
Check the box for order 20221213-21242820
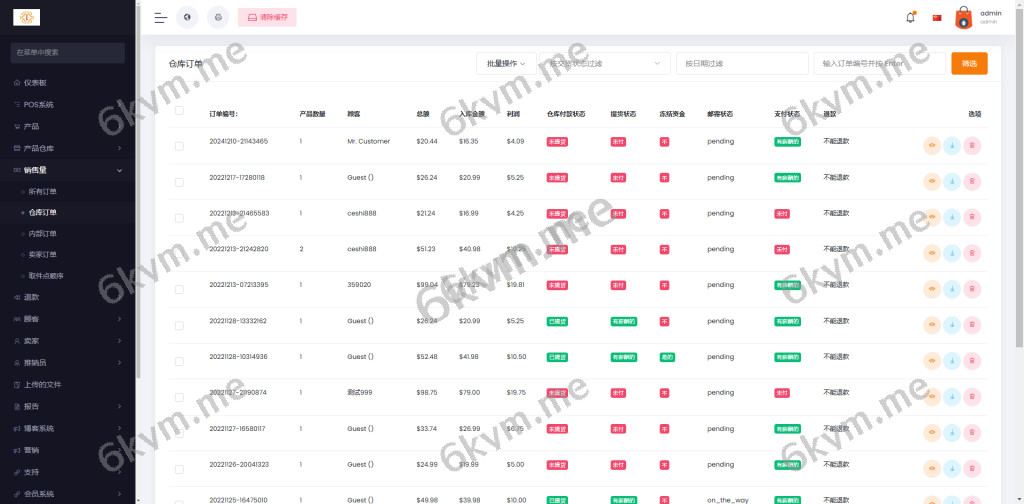179,254
